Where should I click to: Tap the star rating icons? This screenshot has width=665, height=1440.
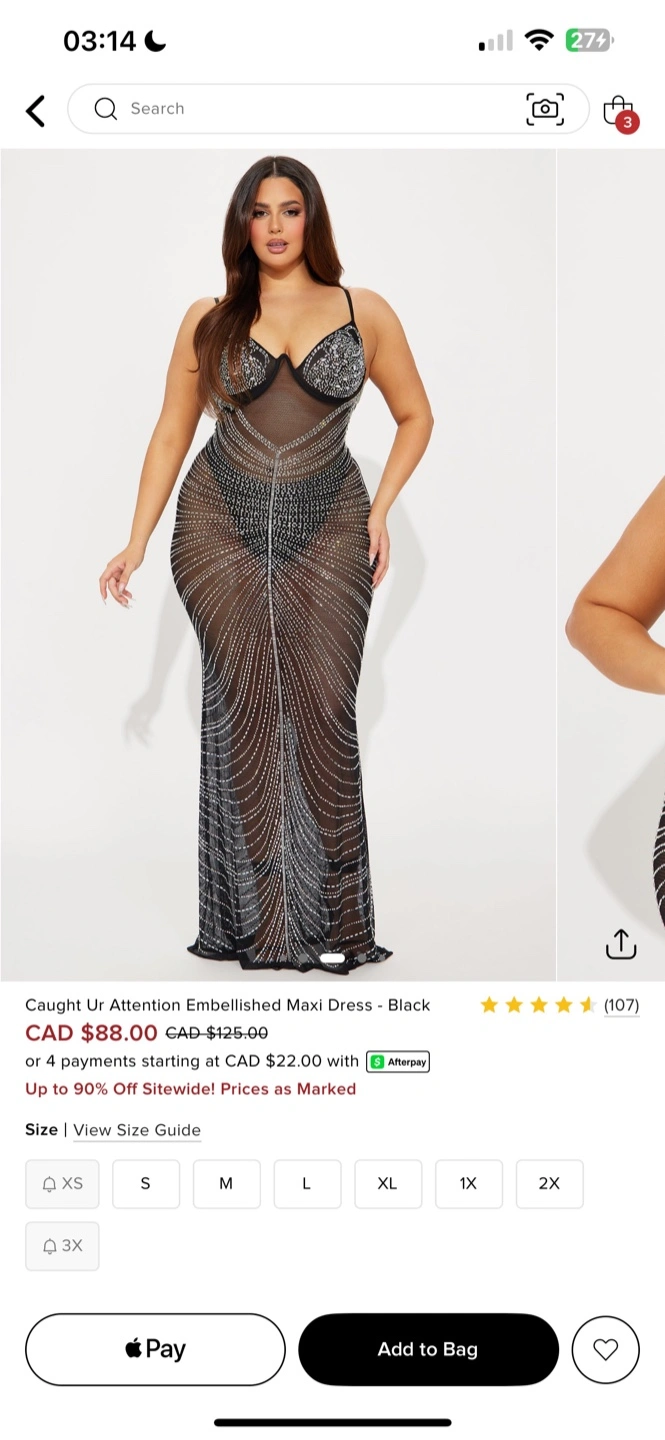pyautogui.click(x=538, y=1005)
